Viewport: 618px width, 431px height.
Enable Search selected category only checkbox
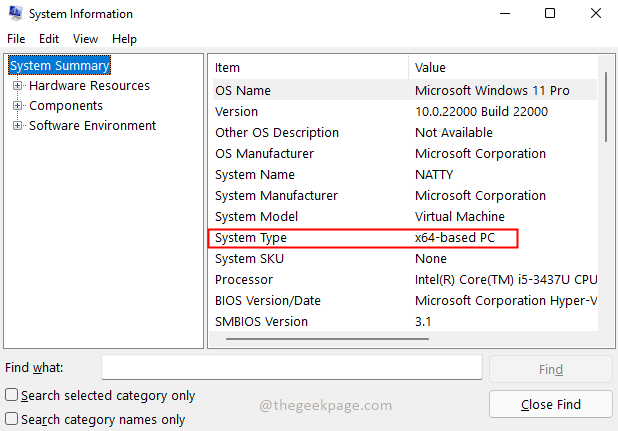11,395
